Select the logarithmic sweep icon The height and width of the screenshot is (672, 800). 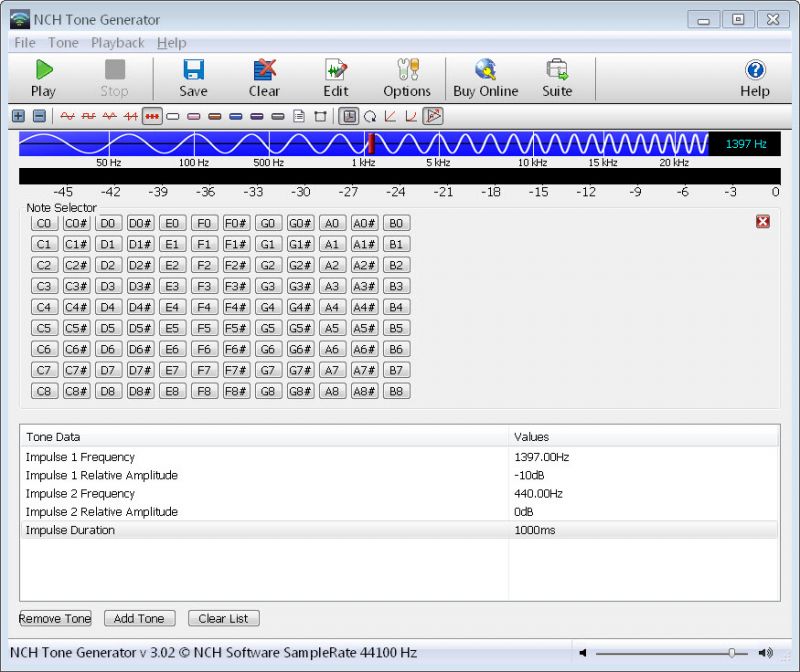tap(411, 116)
